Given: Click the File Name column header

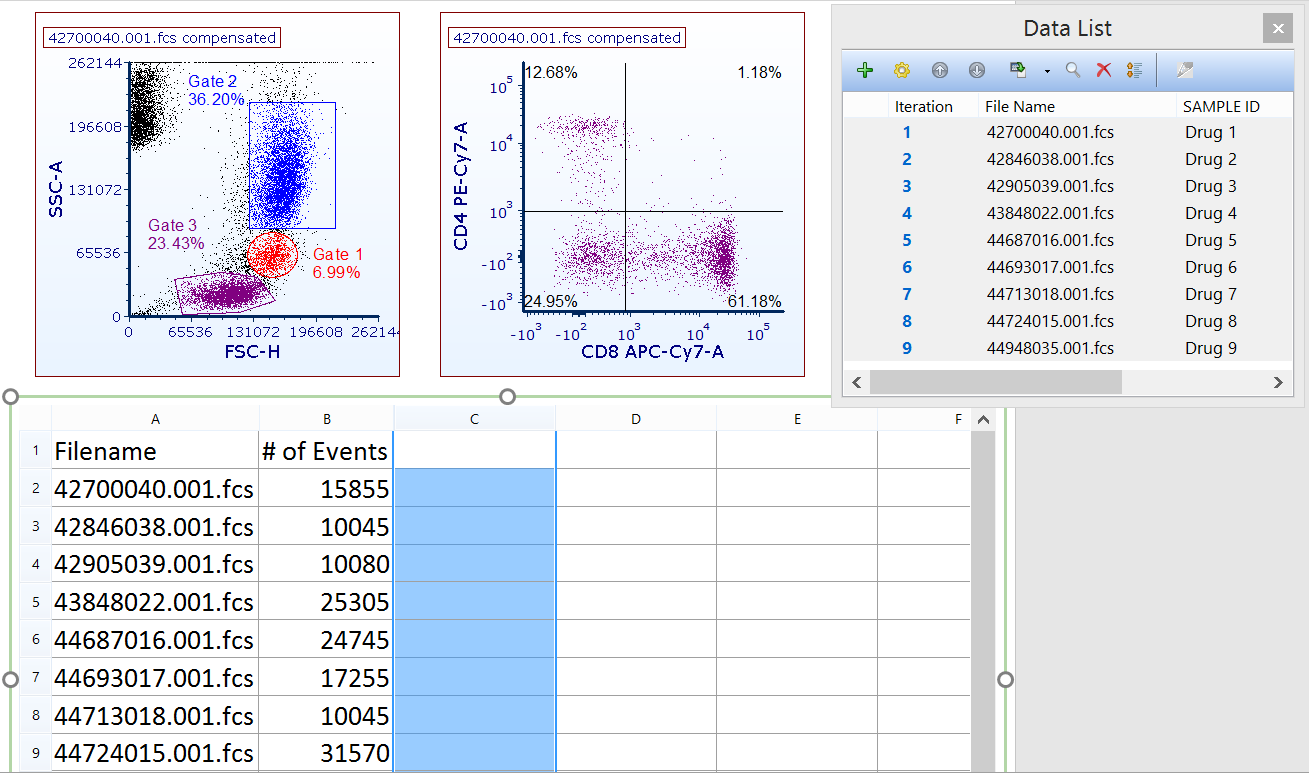Looking at the screenshot, I should pyautogui.click(x=1020, y=106).
